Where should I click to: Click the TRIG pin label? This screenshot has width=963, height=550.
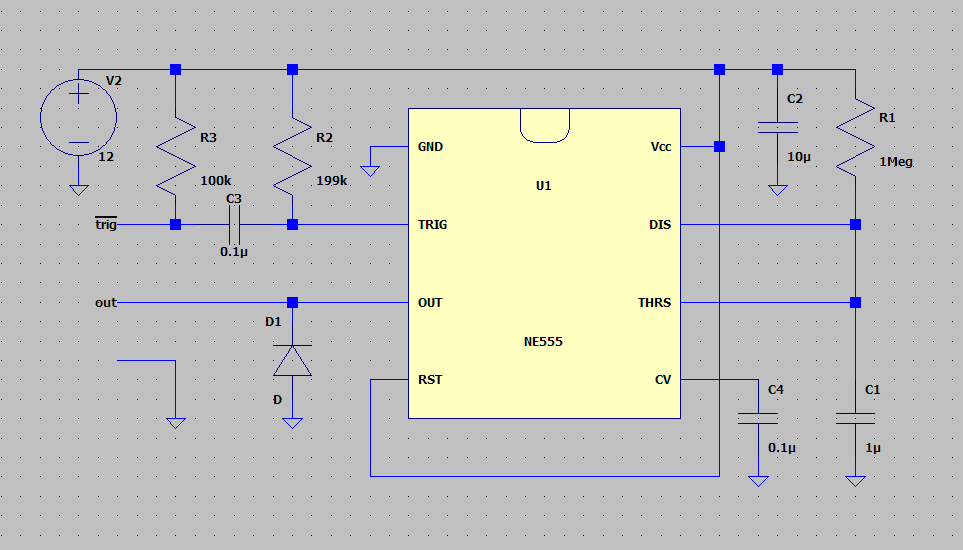[432, 225]
